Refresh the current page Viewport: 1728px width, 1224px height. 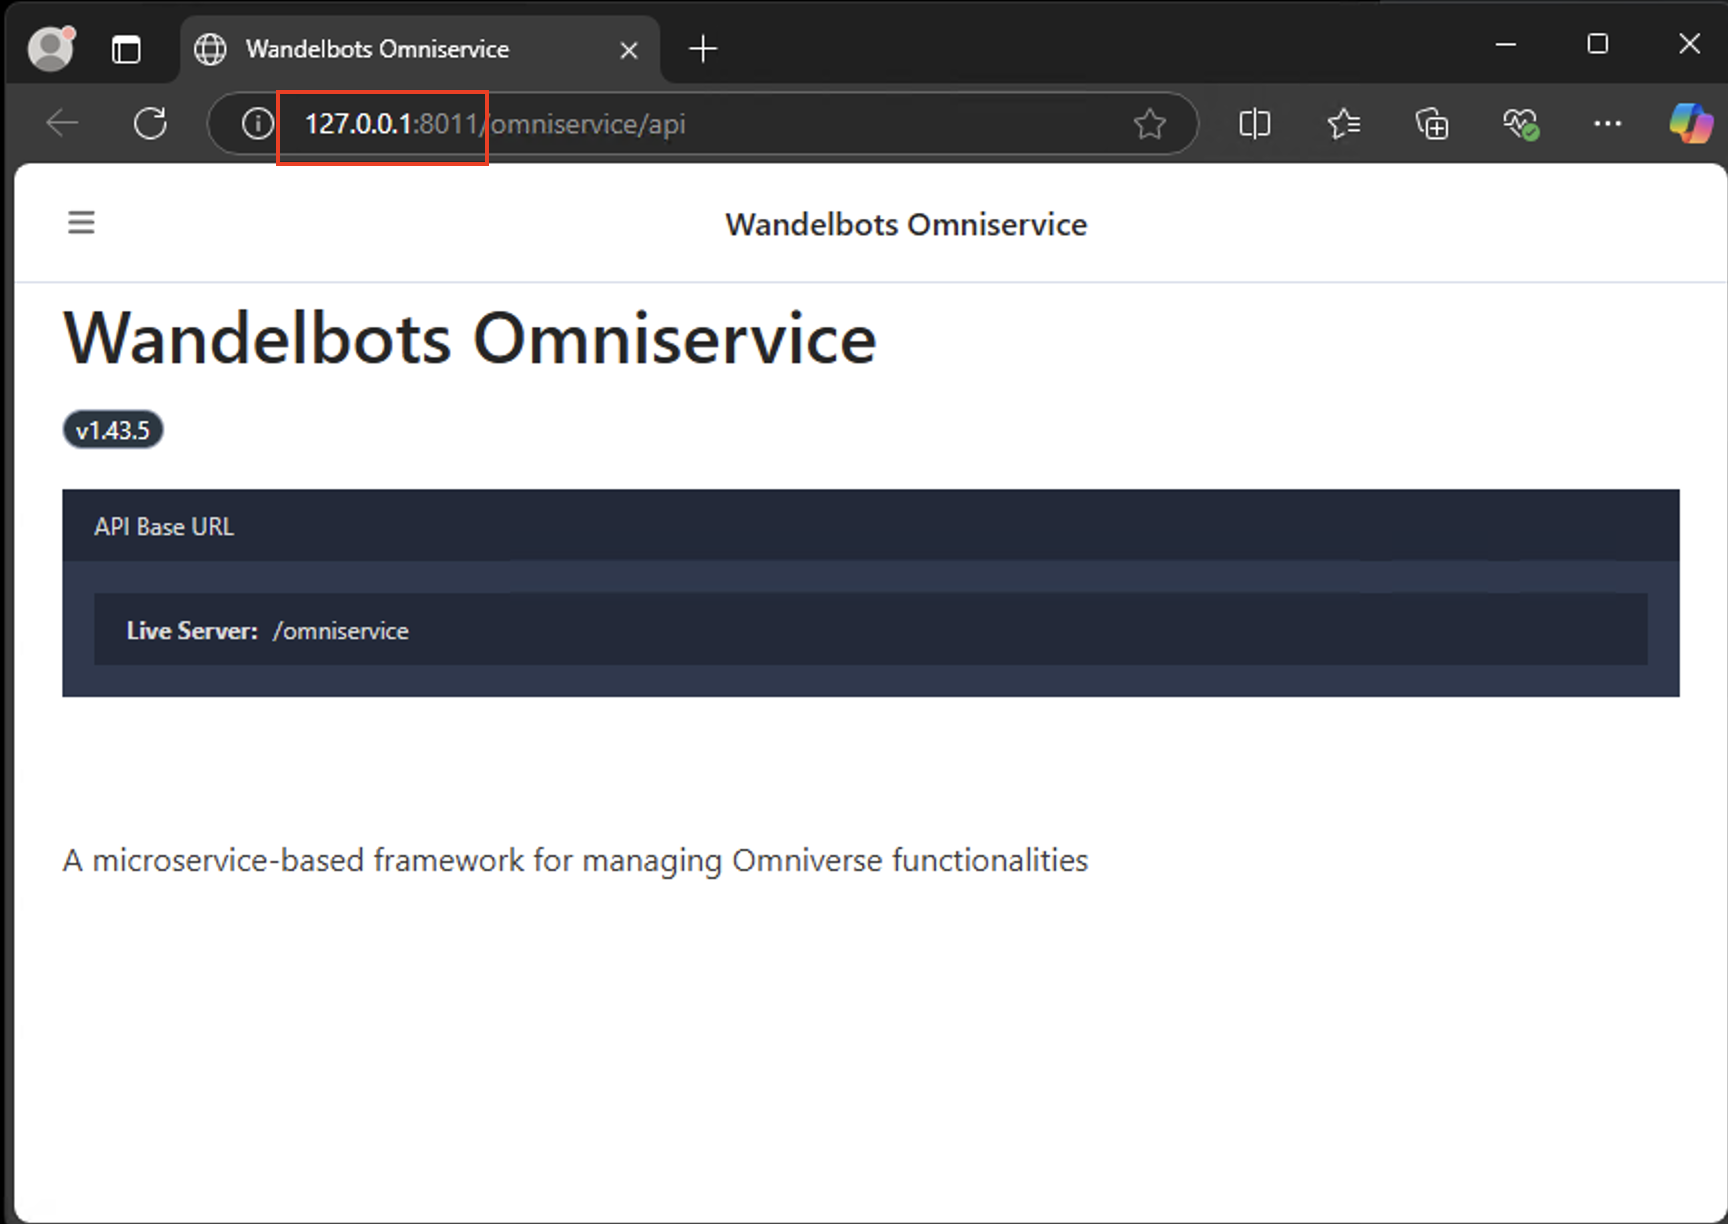tap(150, 123)
